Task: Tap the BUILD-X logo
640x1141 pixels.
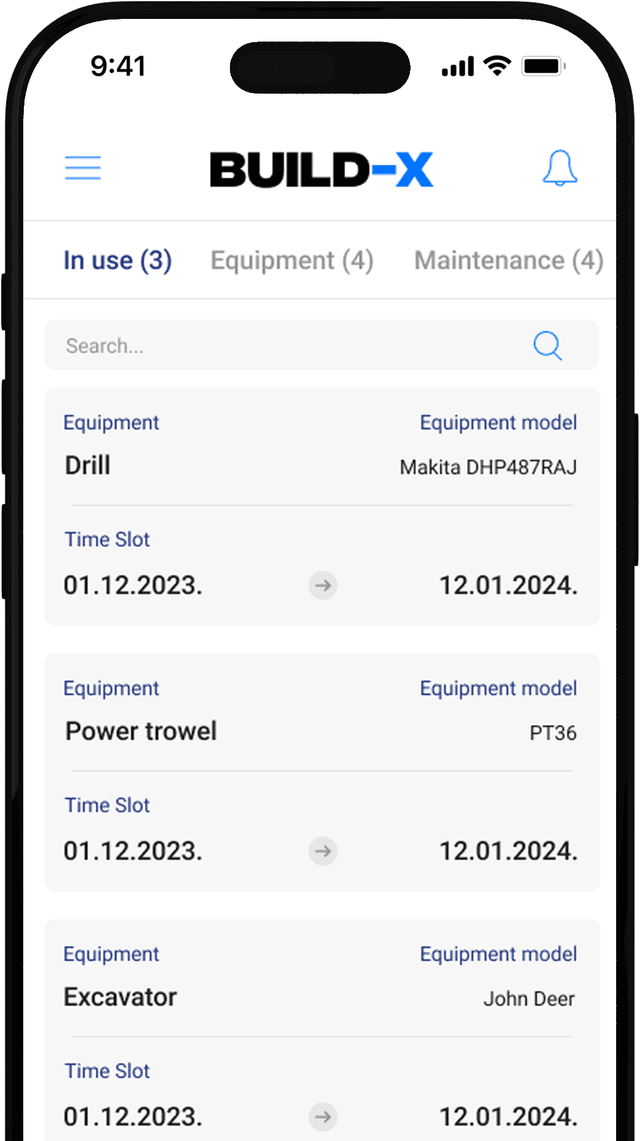Action: (x=321, y=170)
